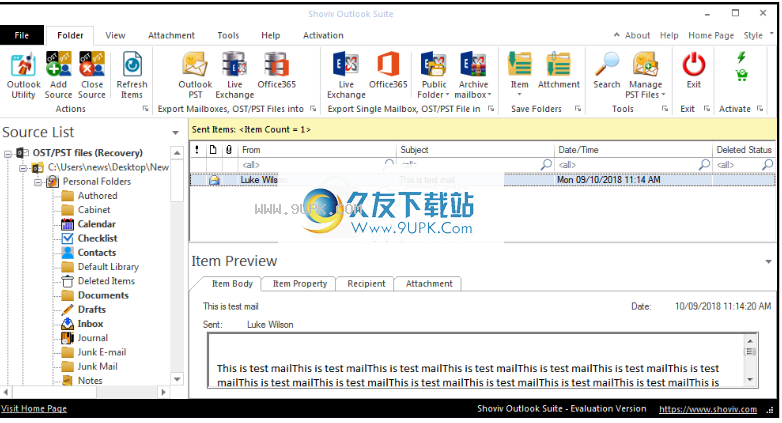Click the importance column header icon
The height and width of the screenshot is (423, 782).
point(197,150)
